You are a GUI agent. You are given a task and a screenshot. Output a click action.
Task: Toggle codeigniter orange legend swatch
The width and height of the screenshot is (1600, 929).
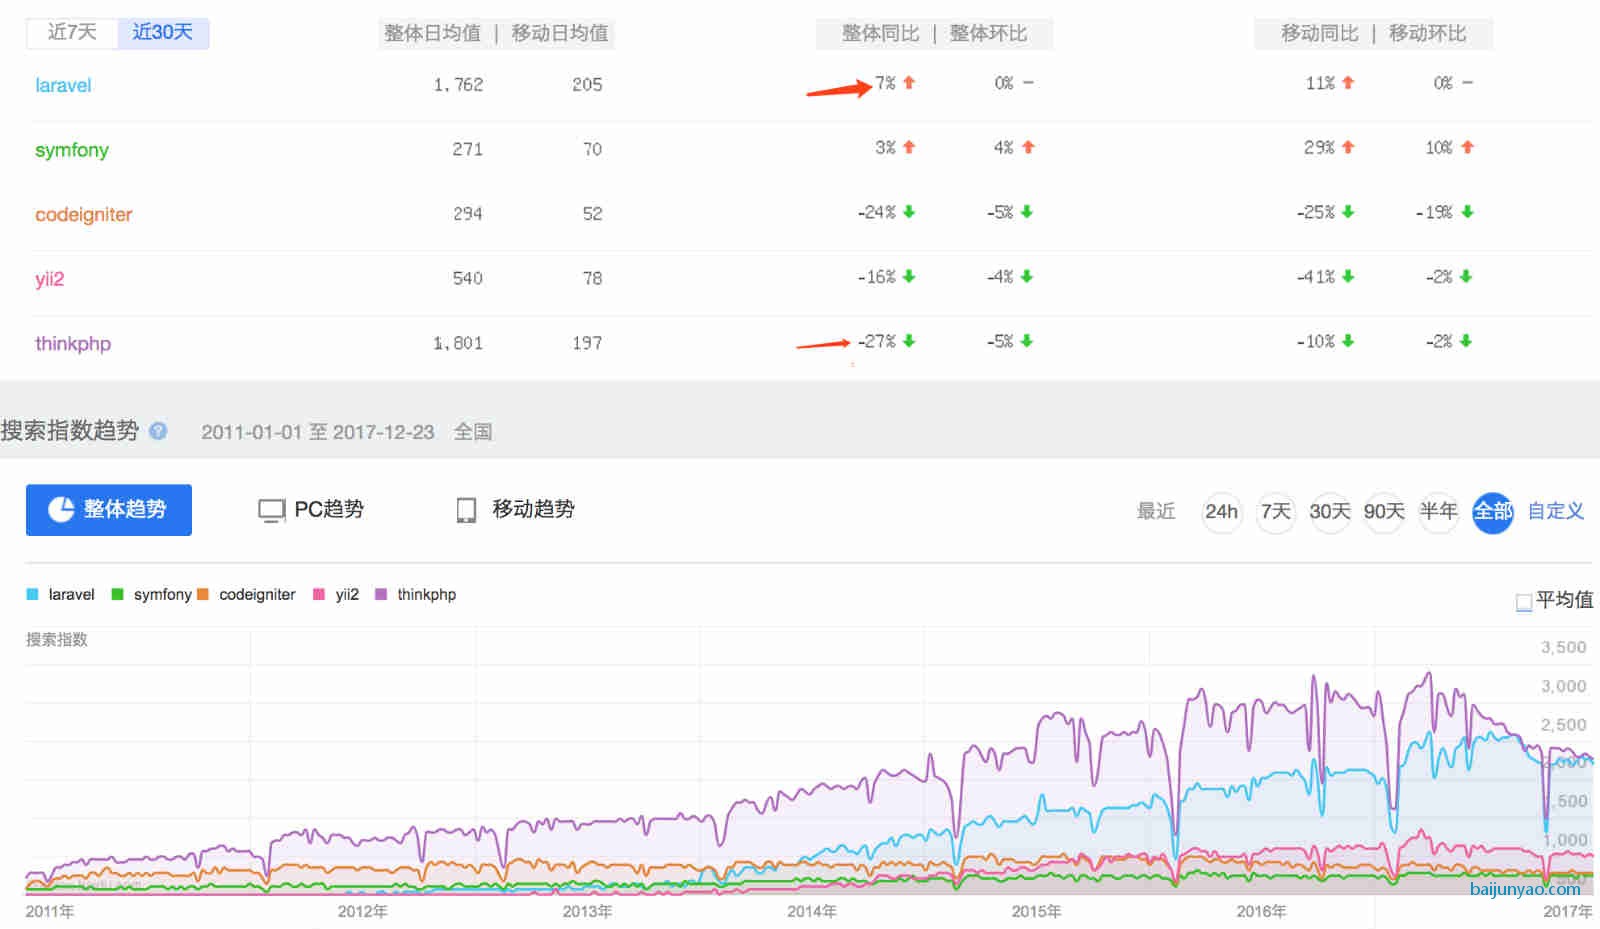(203, 594)
